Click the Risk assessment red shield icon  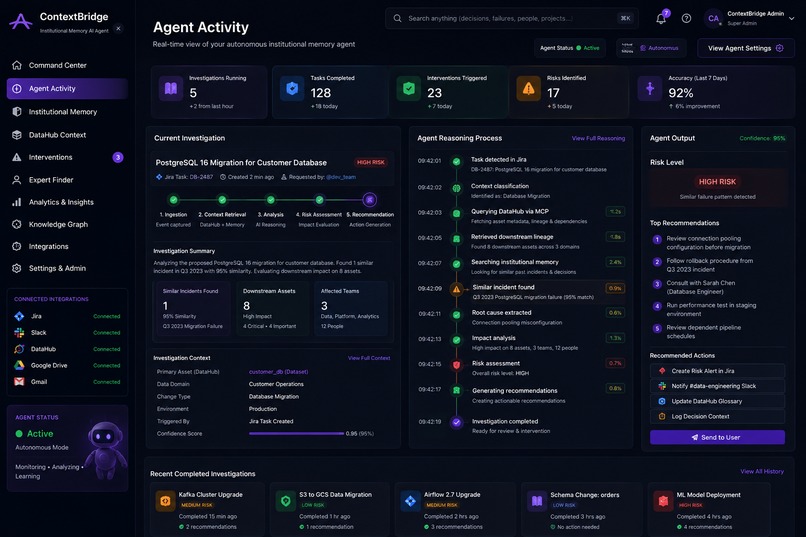click(x=456, y=365)
